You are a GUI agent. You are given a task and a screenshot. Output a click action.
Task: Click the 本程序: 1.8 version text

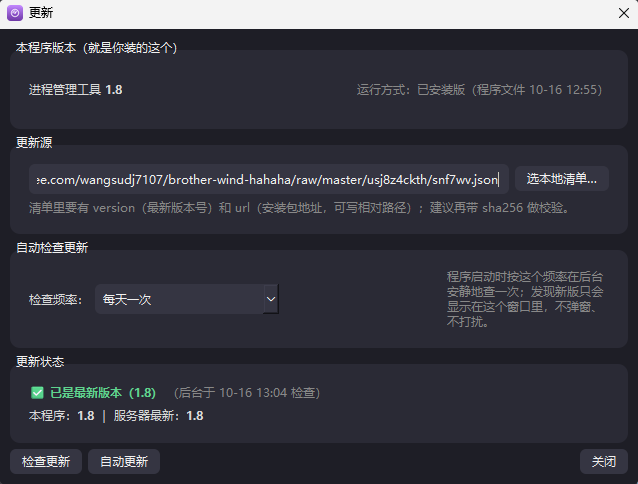62,416
